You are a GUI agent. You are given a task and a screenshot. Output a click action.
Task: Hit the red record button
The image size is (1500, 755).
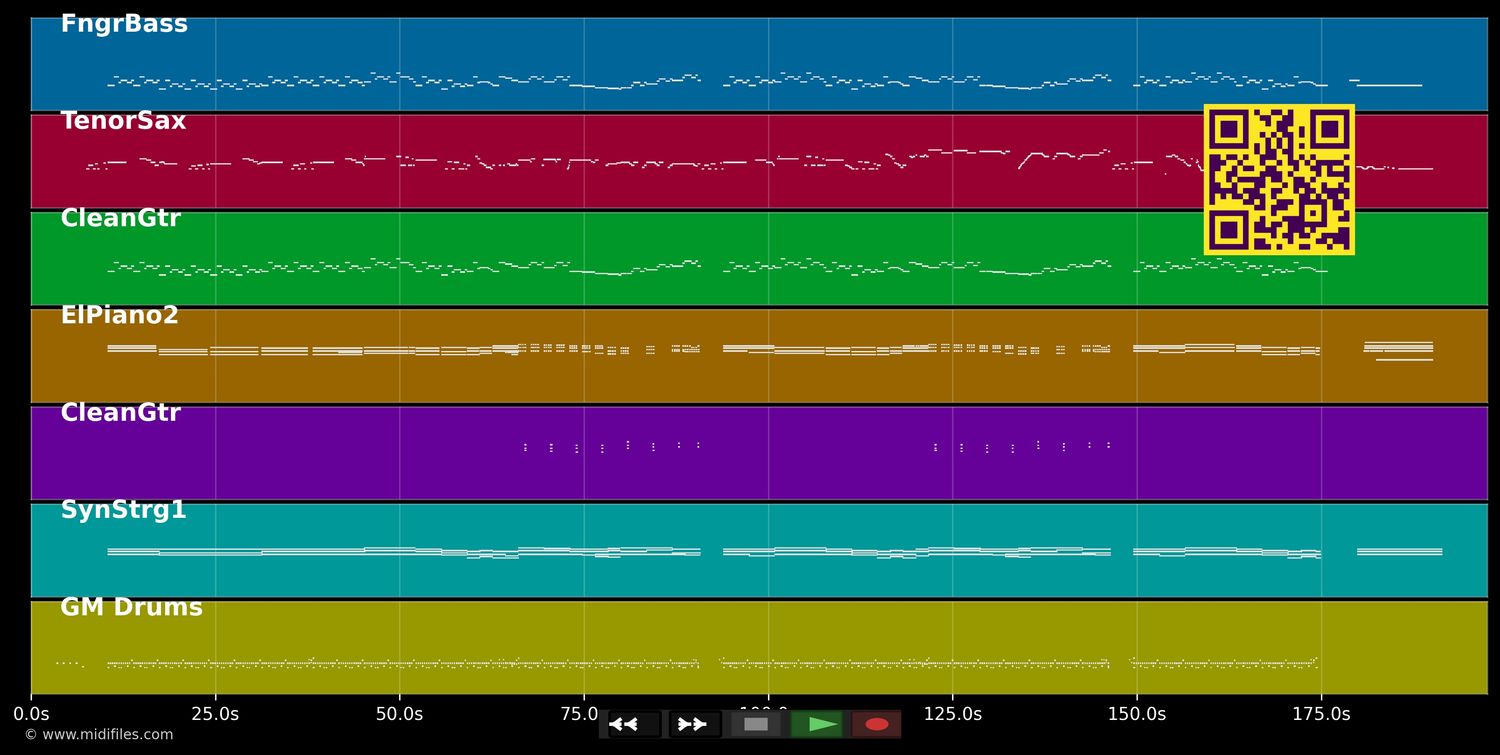(877, 724)
